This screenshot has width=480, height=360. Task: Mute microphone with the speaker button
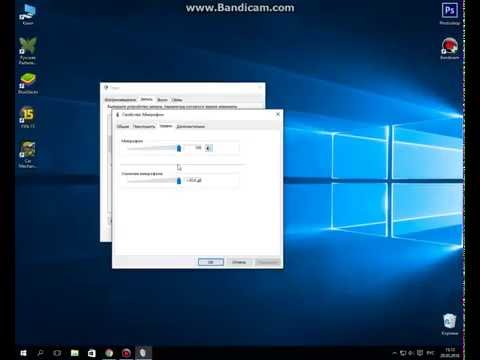tap(209, 148)
